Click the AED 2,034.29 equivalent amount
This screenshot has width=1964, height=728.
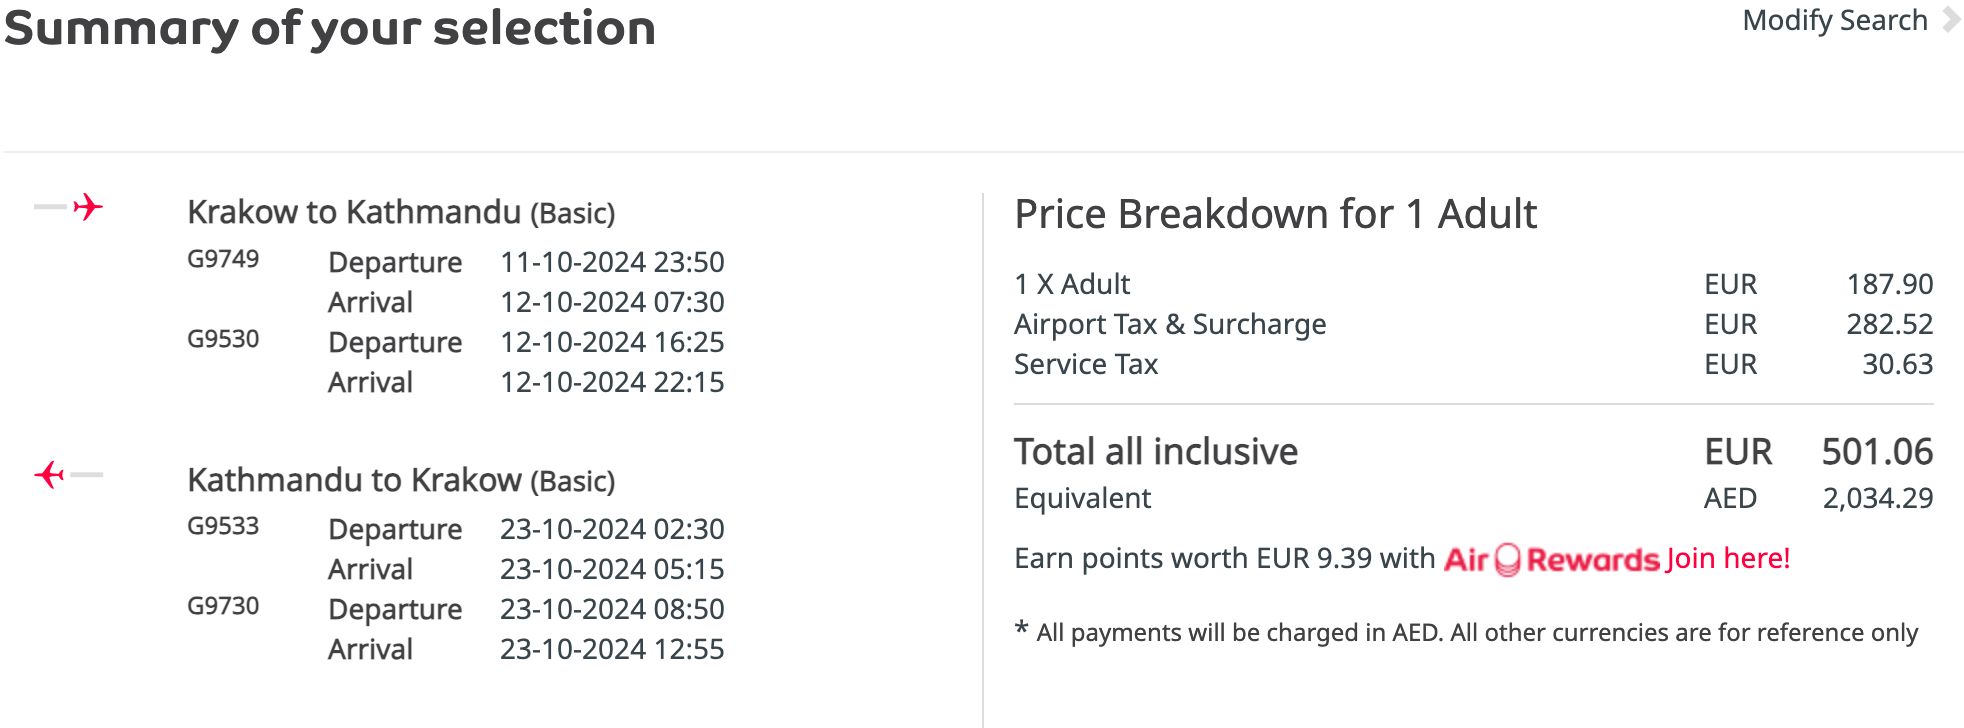pyautogui.click(x=1877, y=498)
